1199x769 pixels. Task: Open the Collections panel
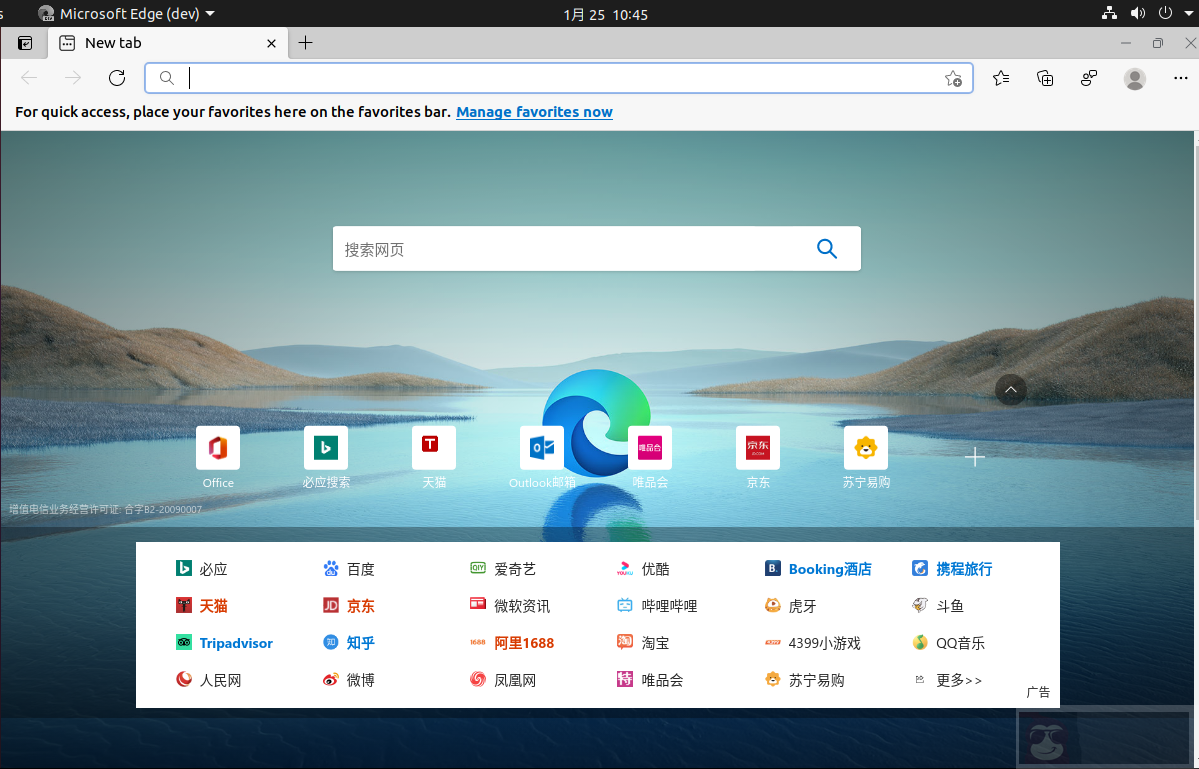click(1044, 77)
